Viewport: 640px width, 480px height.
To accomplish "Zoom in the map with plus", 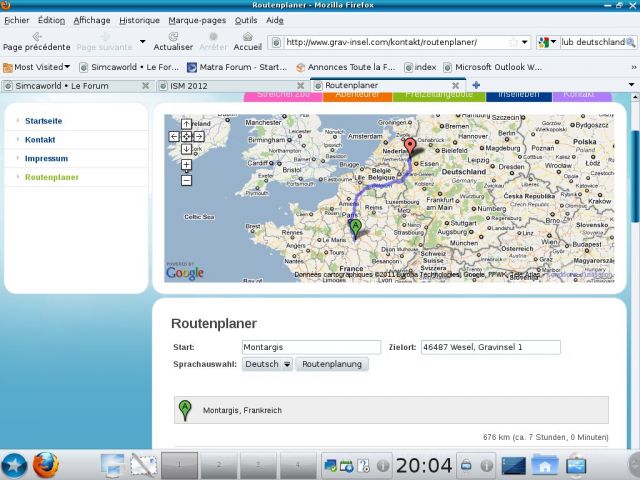I will point(187,165).
